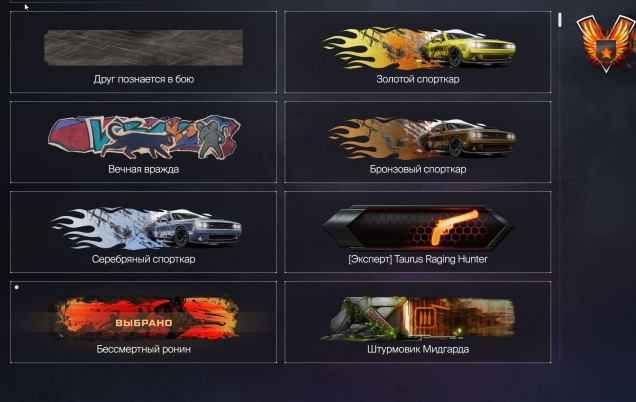This screenshot has height=402, width=636.
Task: Click the ВЫБРАНО selected indicator label
Action: (x=144, y=323)
